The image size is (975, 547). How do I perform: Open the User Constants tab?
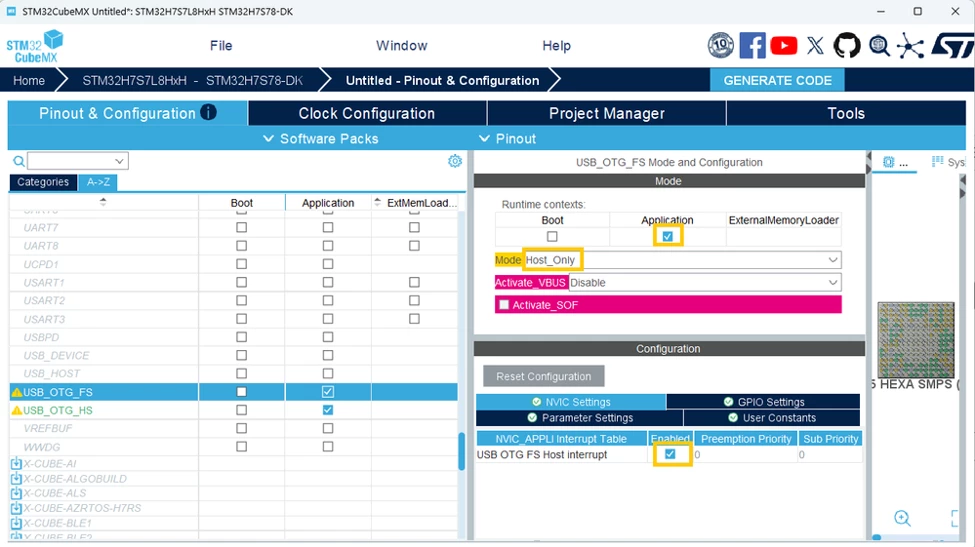point(772,418)
